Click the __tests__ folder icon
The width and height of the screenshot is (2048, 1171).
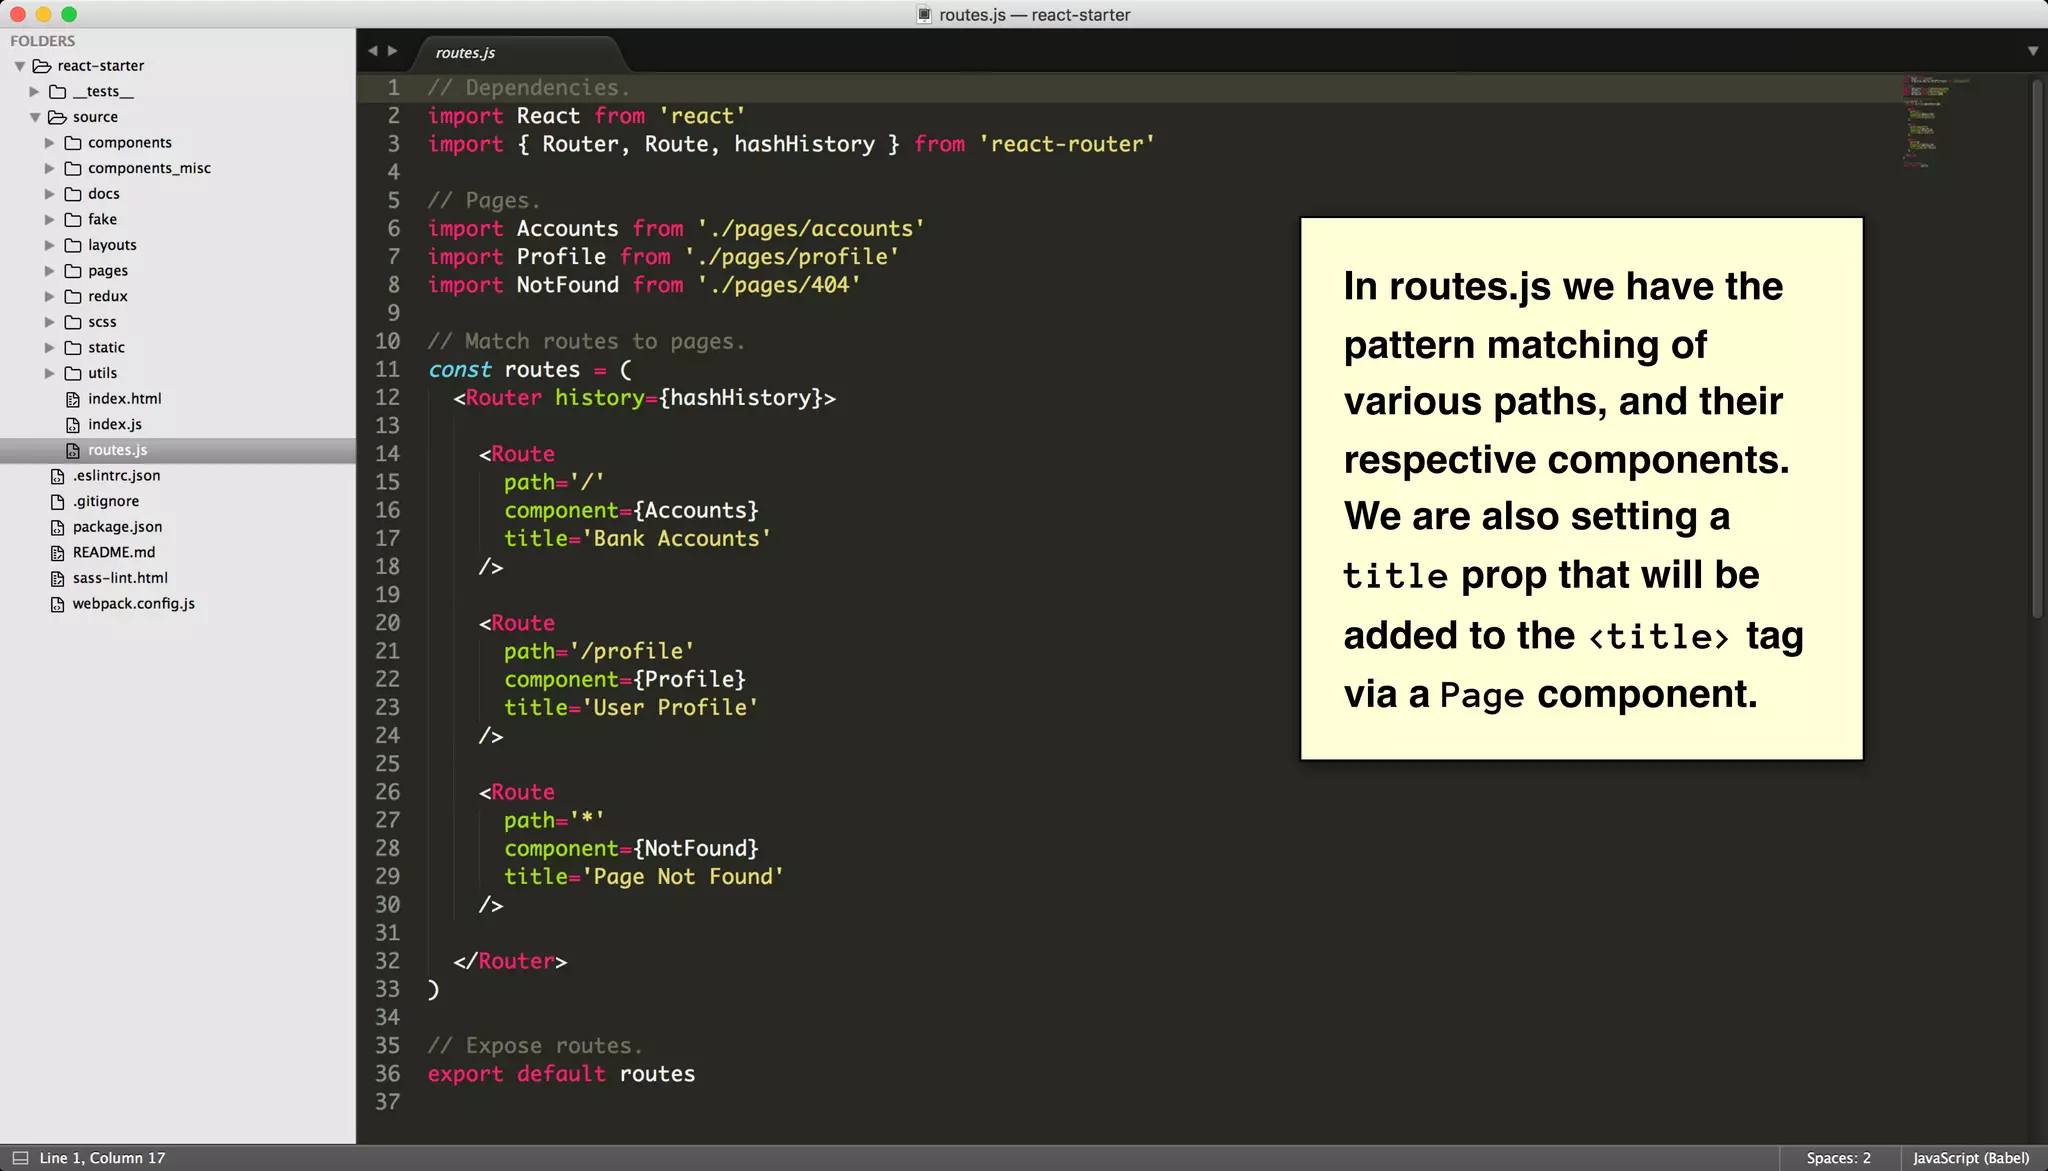pos(58,92)
